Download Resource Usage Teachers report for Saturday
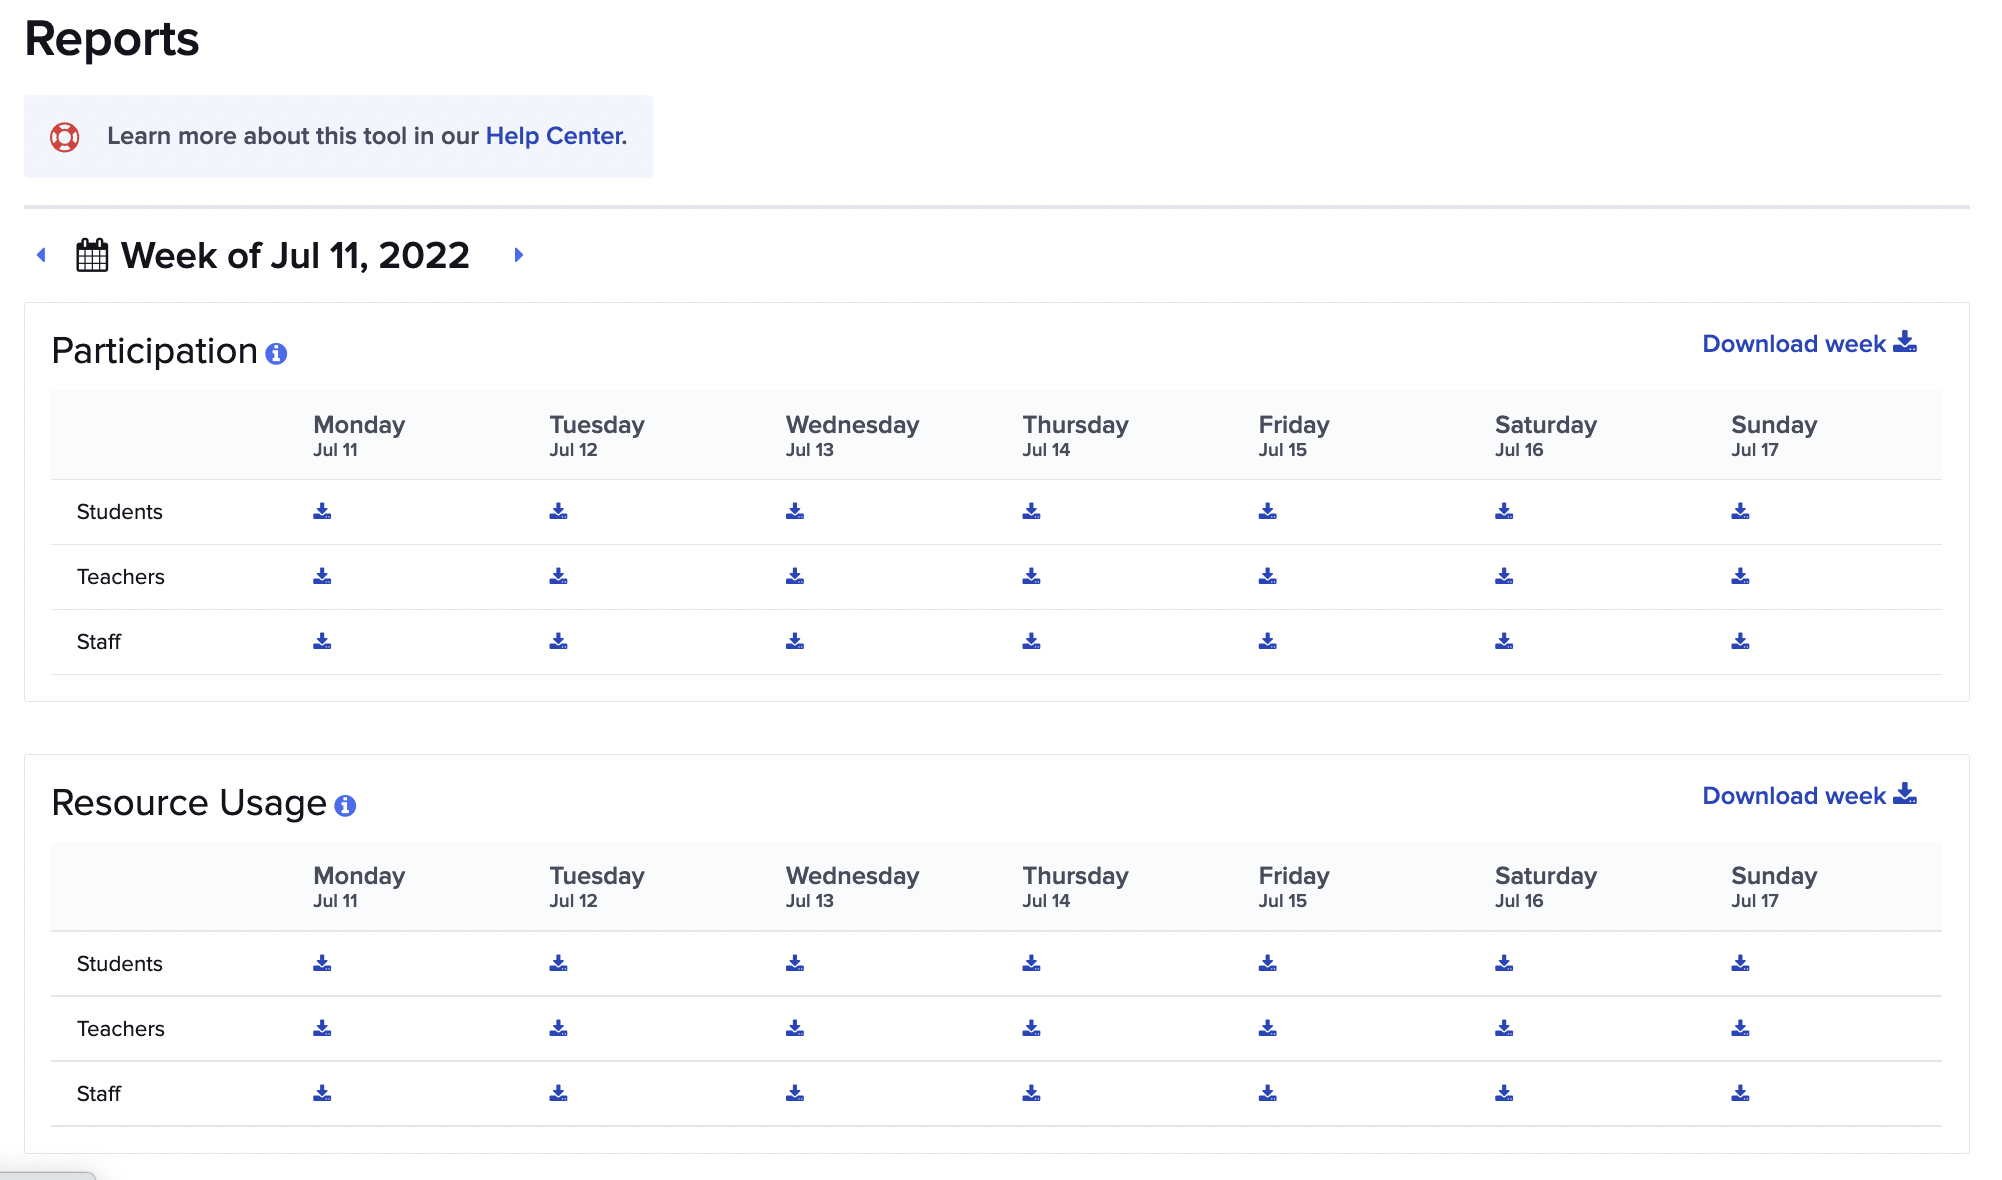2002x1180 pixels. [x=1504, y=1028]
